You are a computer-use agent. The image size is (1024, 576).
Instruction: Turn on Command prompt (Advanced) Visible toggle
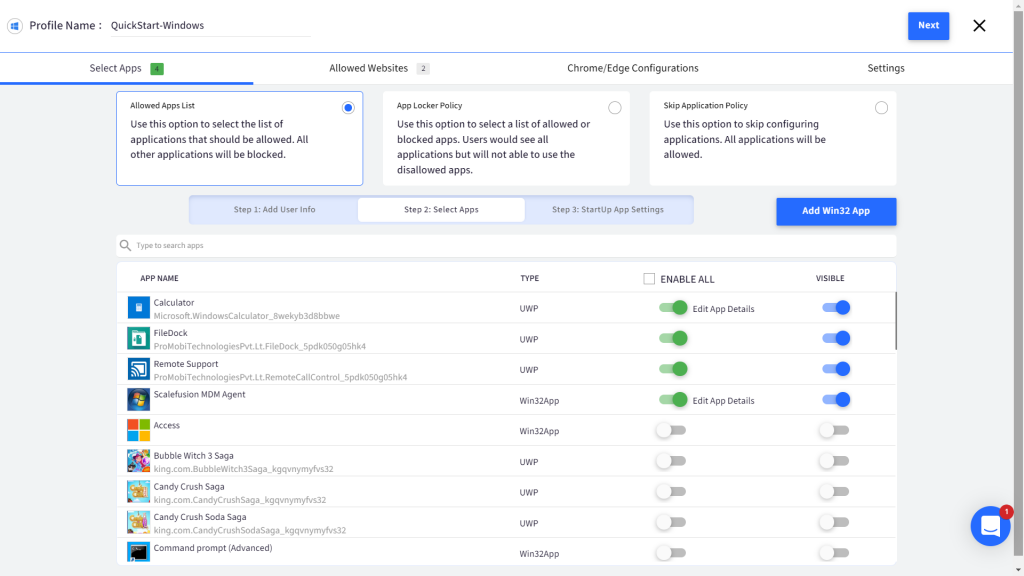click(x=835, y=553)
